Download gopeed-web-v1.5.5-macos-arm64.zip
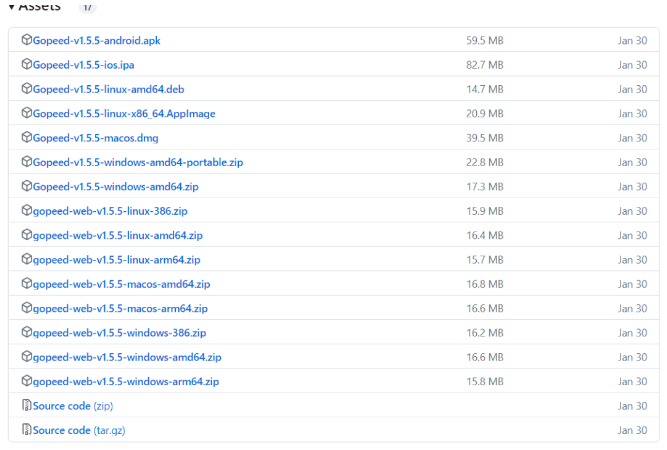 (x=120, y=308)
